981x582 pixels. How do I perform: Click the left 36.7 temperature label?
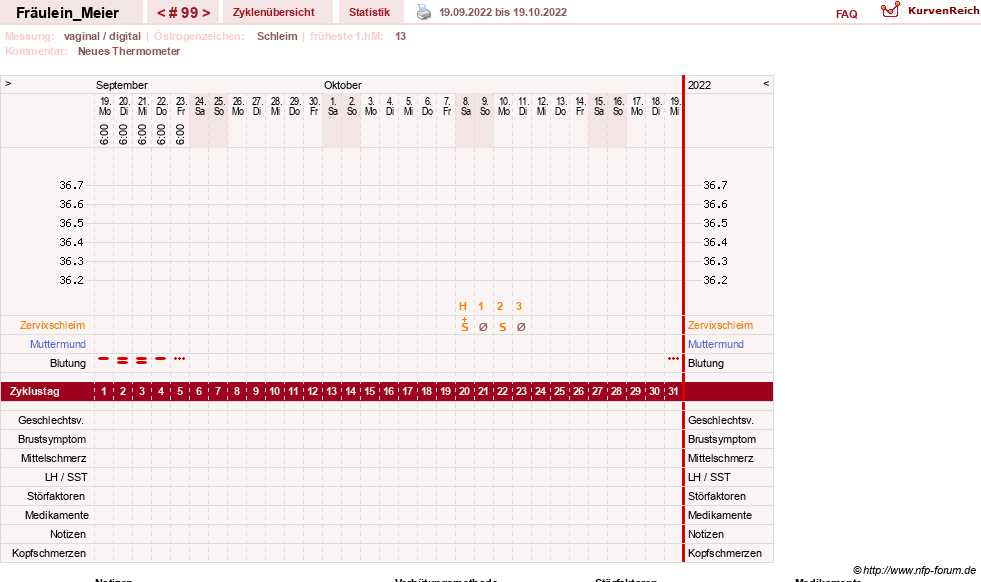point(71,185)
